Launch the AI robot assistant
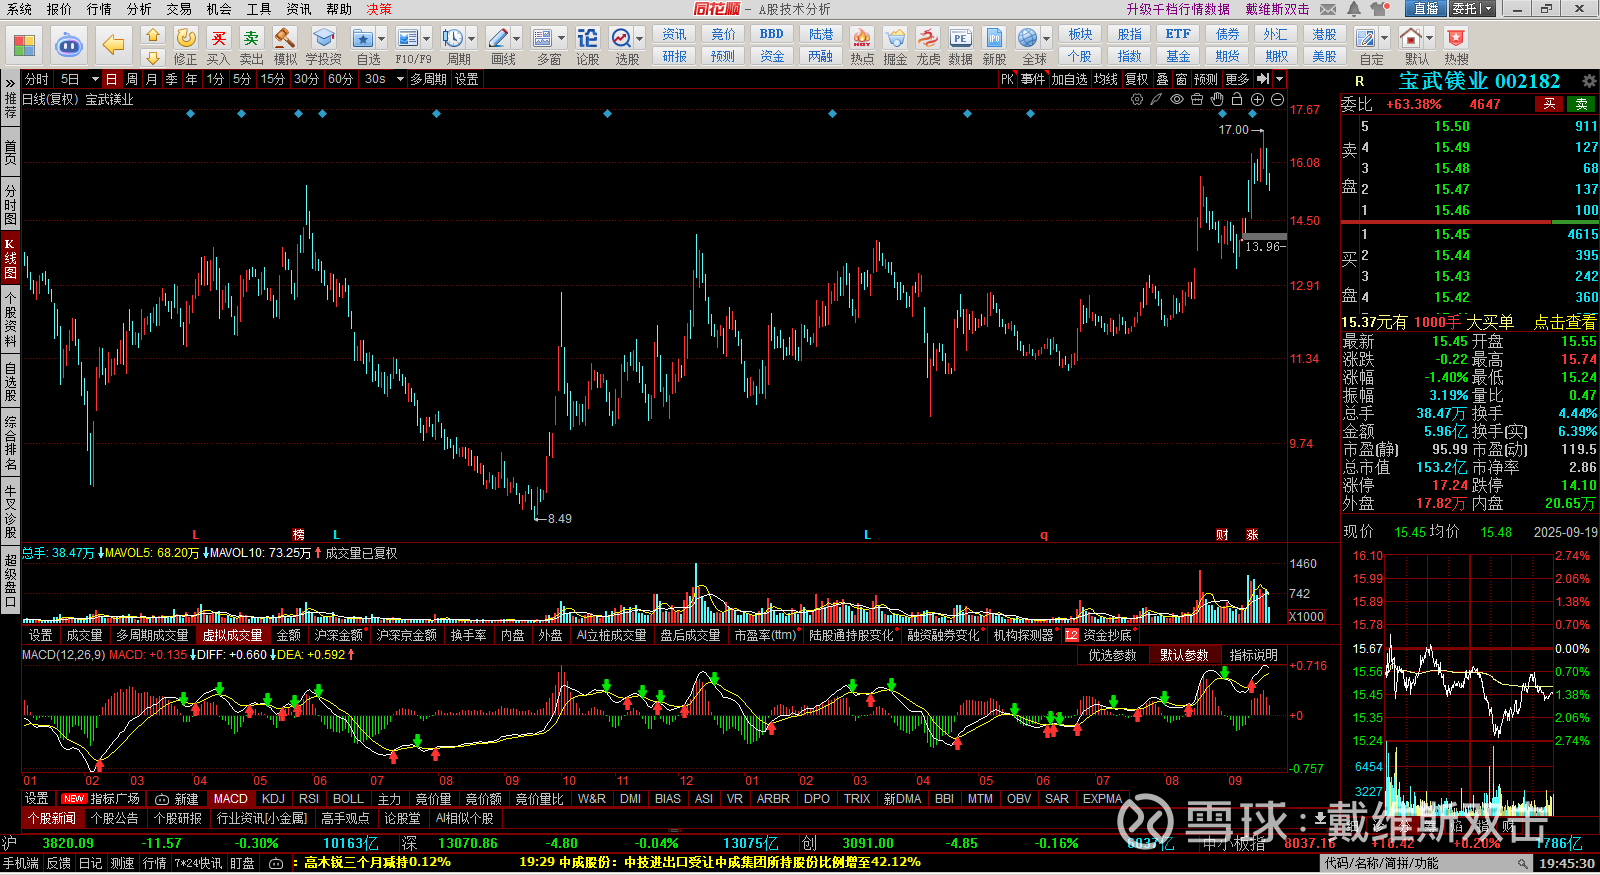This screenshot has width=1600, height=875. pos(68,45)
